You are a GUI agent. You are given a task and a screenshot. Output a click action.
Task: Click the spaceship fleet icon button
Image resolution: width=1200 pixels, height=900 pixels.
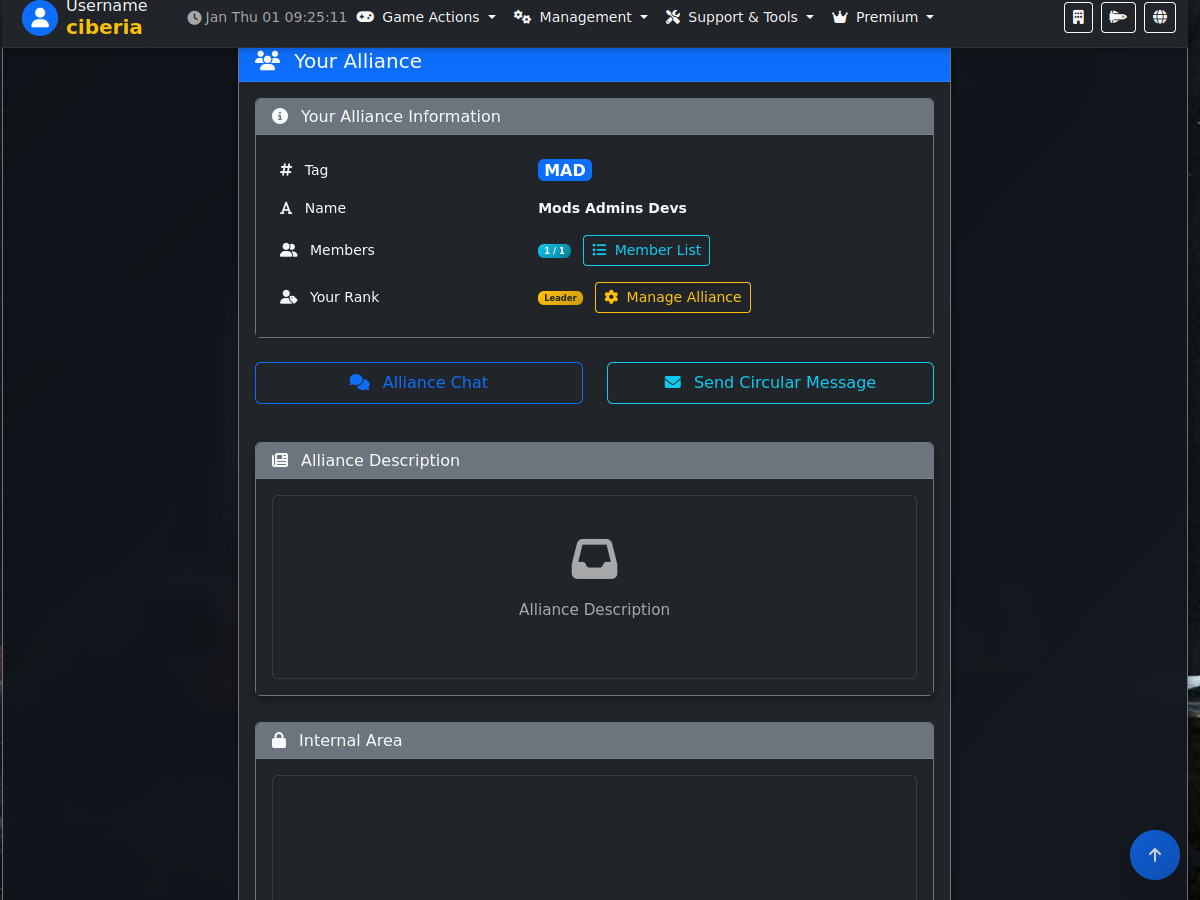tap(1118, 17)
